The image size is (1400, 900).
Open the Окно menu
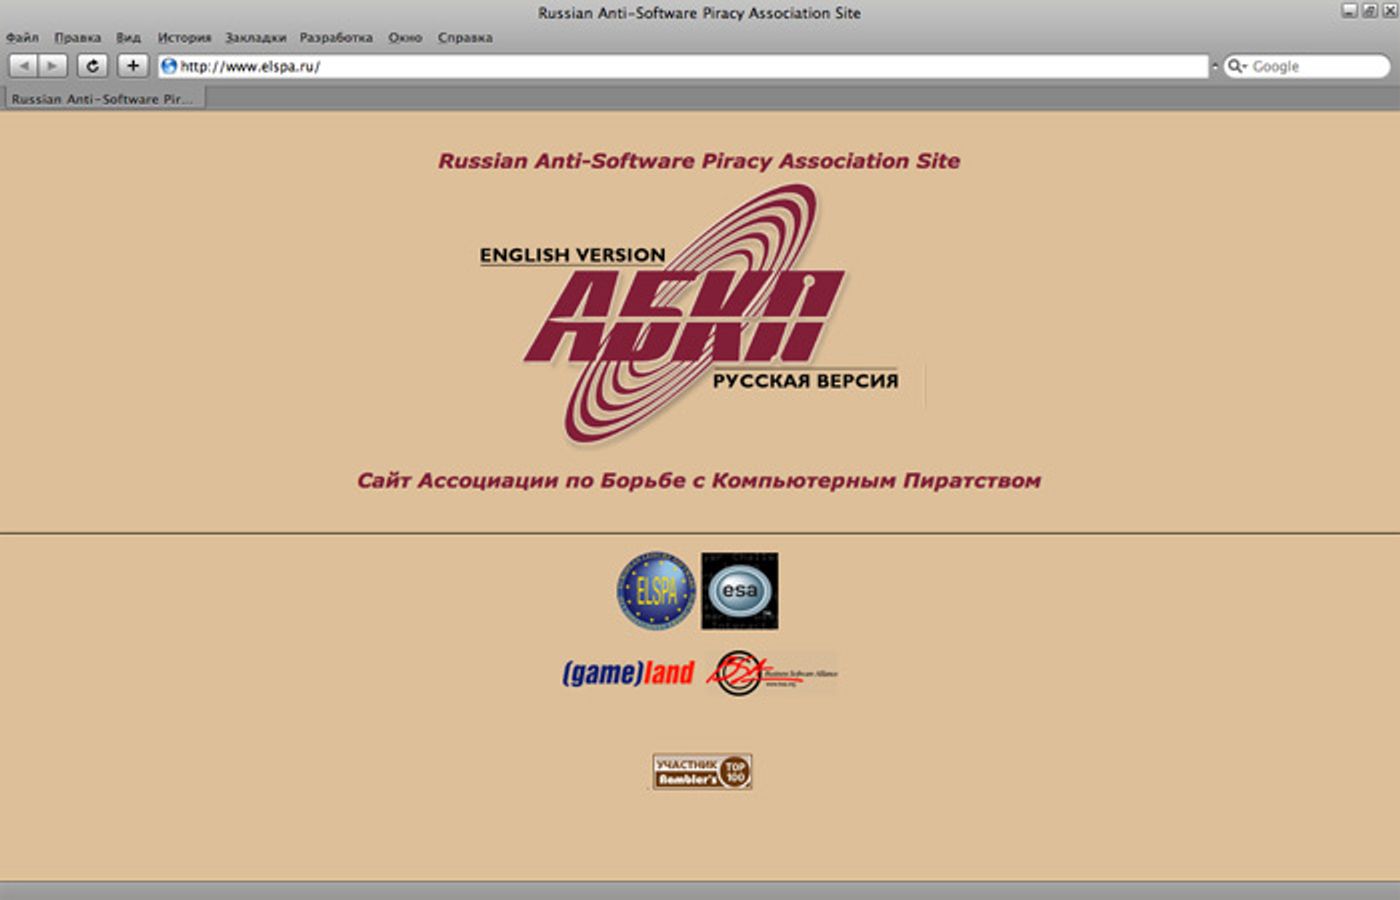pos(405,38)
